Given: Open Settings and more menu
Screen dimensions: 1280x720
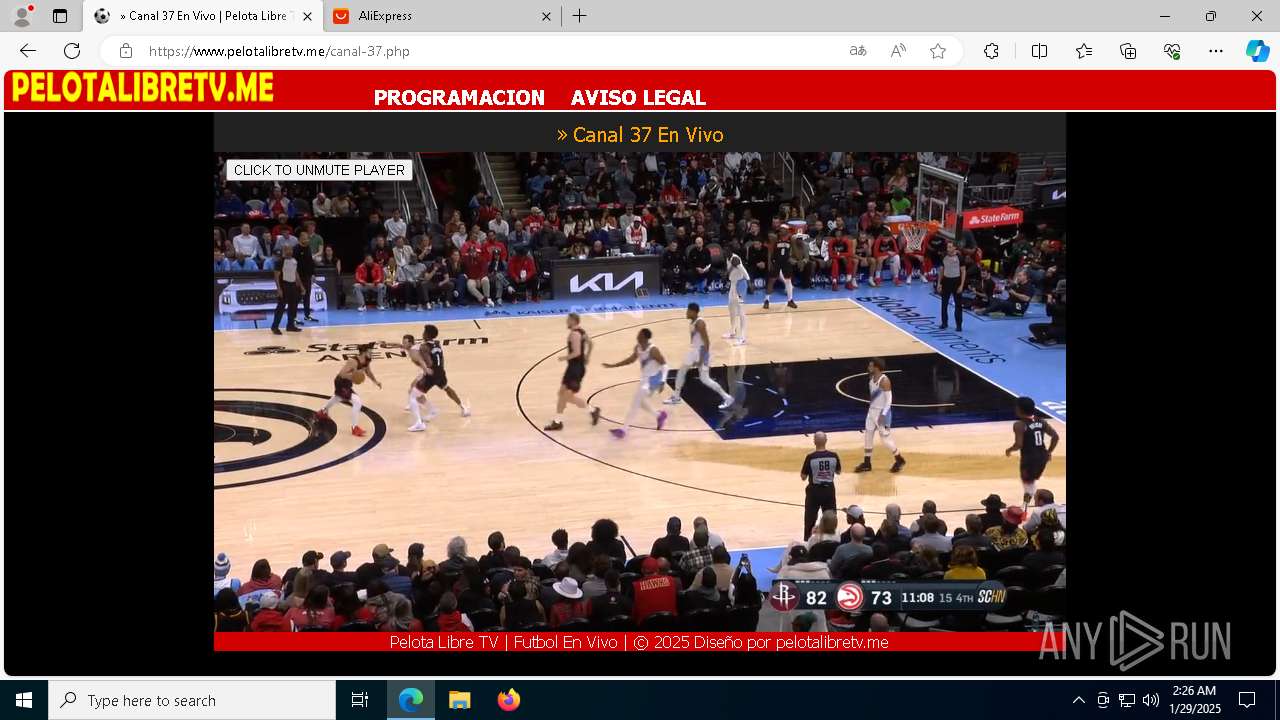Looking at the screenshot, I should (x=1216, y=51).
